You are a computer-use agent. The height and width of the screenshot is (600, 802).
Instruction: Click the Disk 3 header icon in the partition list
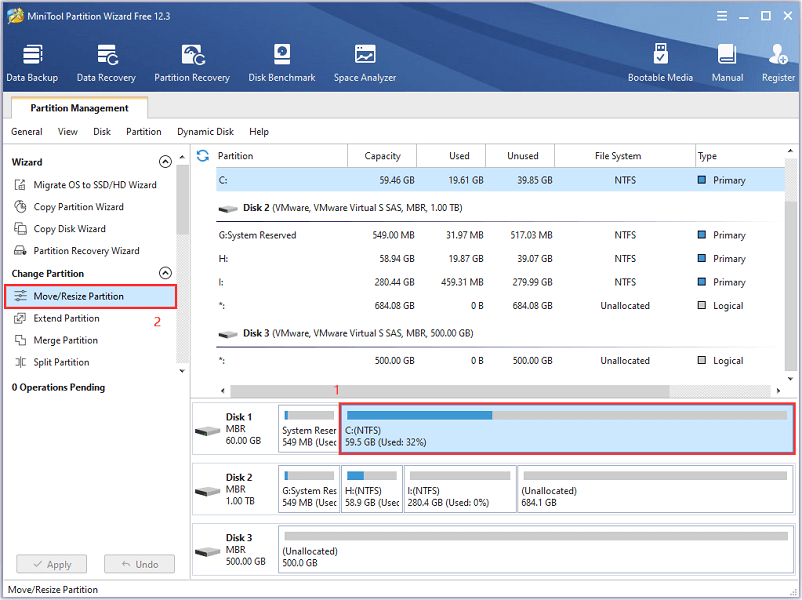pyautogui.click(x=228, y=334)
